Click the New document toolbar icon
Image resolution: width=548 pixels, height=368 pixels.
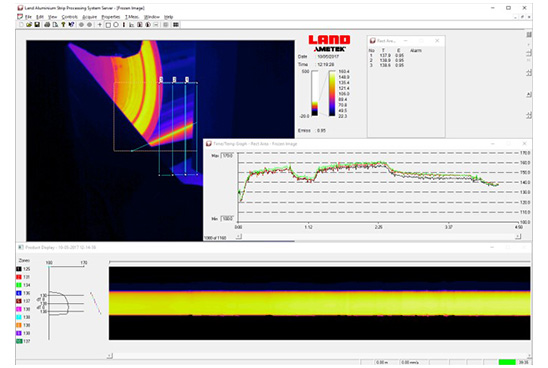click(x=21, y=24)
